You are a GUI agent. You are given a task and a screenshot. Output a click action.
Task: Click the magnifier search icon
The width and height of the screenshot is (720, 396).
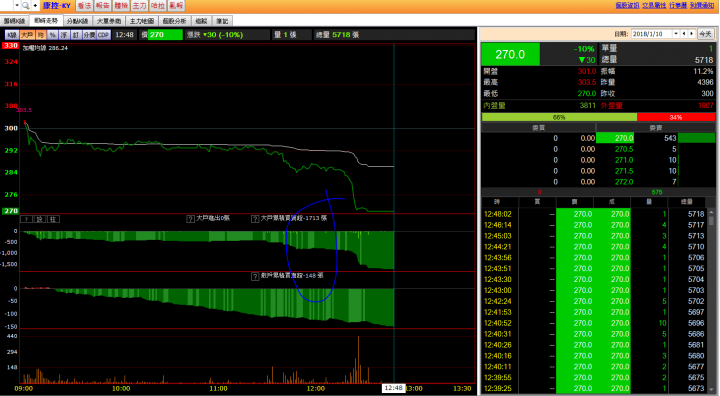click(x=26, y=6)
